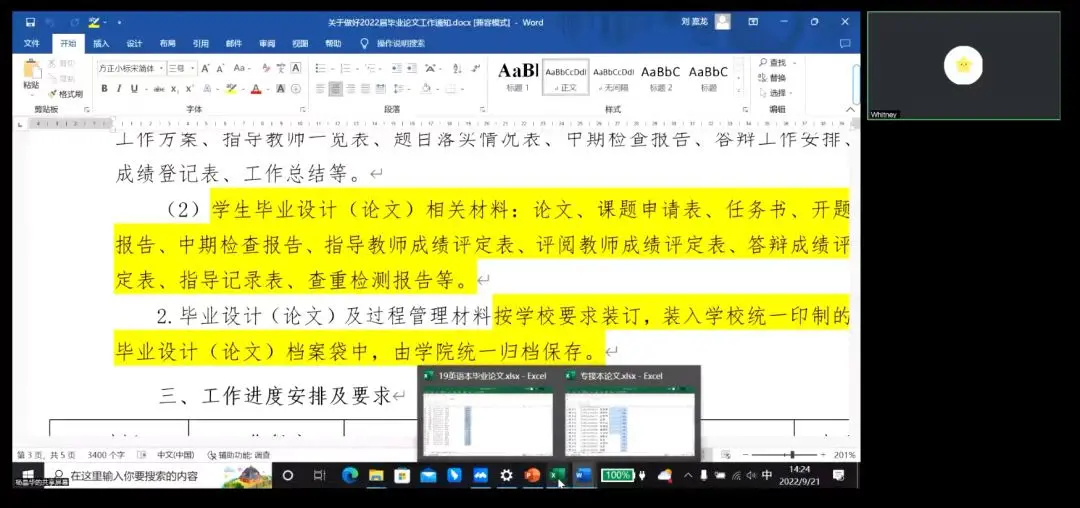Open the numbered list dropdown
Screen dimensions: 1080x508
pos(357,68)
